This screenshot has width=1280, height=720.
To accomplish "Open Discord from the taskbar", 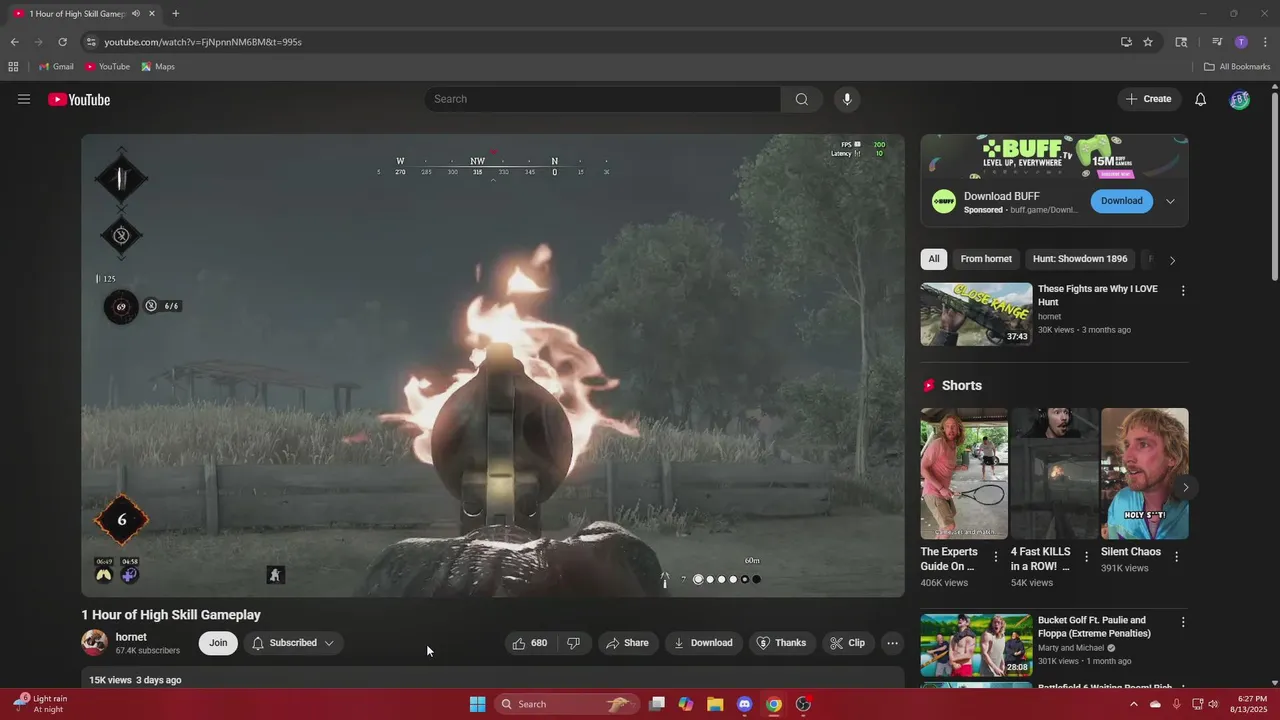I will click(744, 704).
